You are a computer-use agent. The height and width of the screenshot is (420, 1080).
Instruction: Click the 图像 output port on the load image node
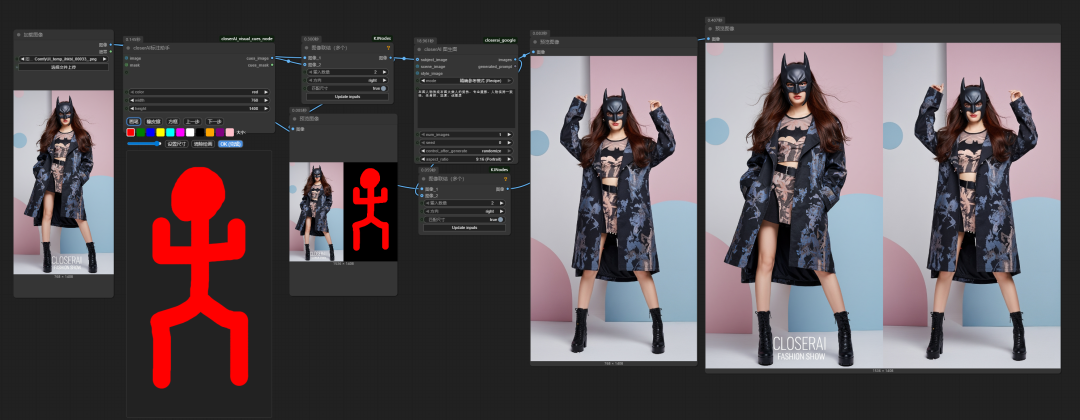pyautogui.click(x=112, y=44)
